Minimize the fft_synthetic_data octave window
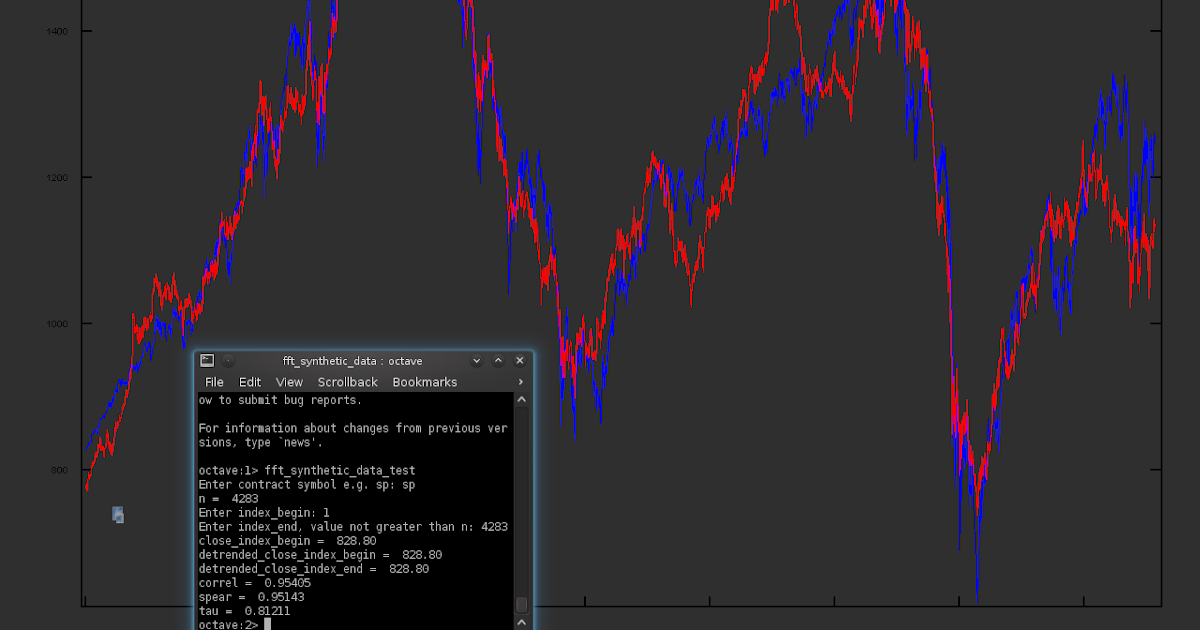The image size is (1200, 630). point(477,361)
